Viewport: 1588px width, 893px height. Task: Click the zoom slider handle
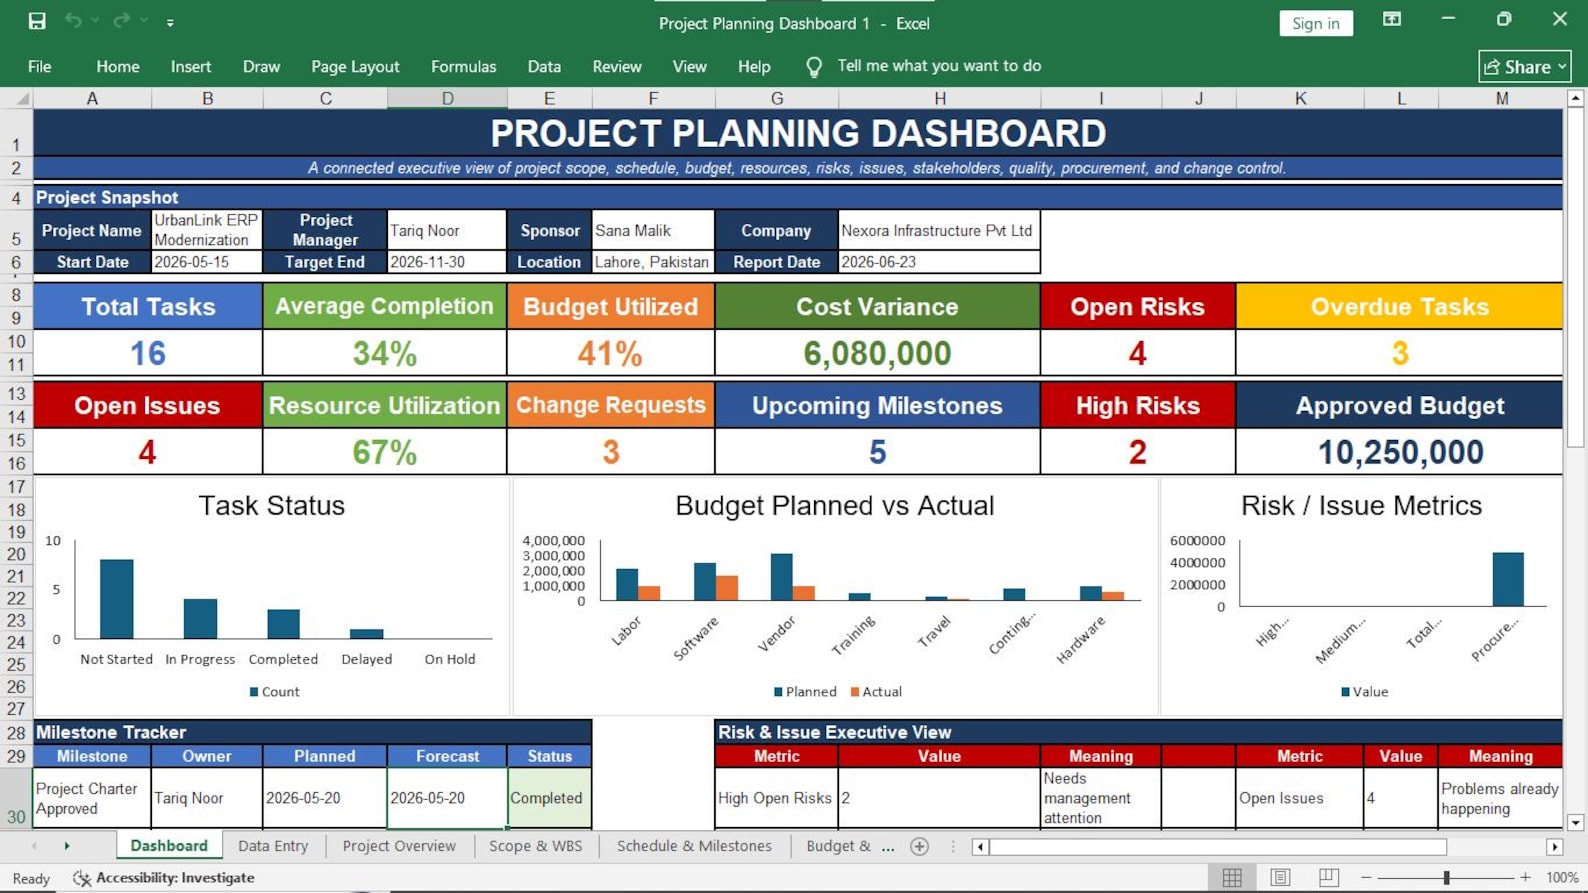pos(1446,877)
